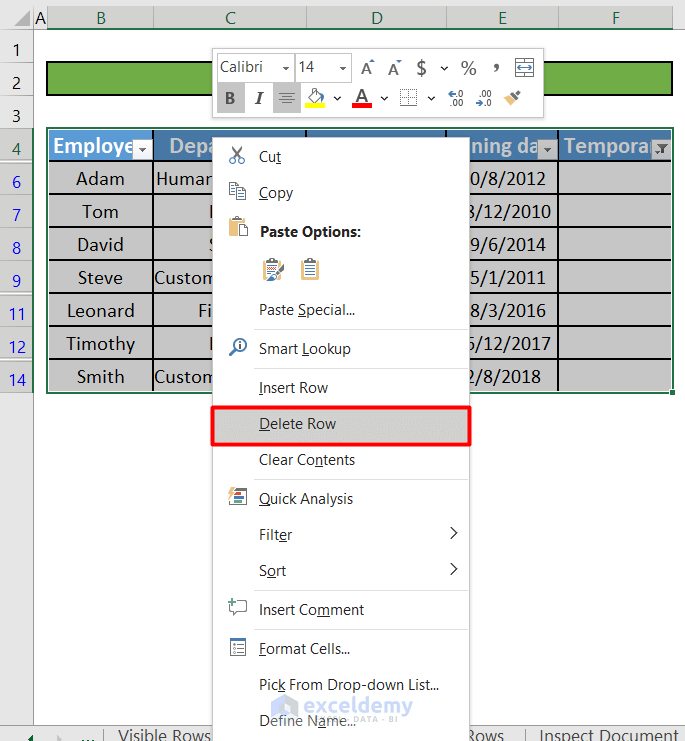Choose Format Cells menu entry
Screen dimensions: 685x741
coord(341,648)
